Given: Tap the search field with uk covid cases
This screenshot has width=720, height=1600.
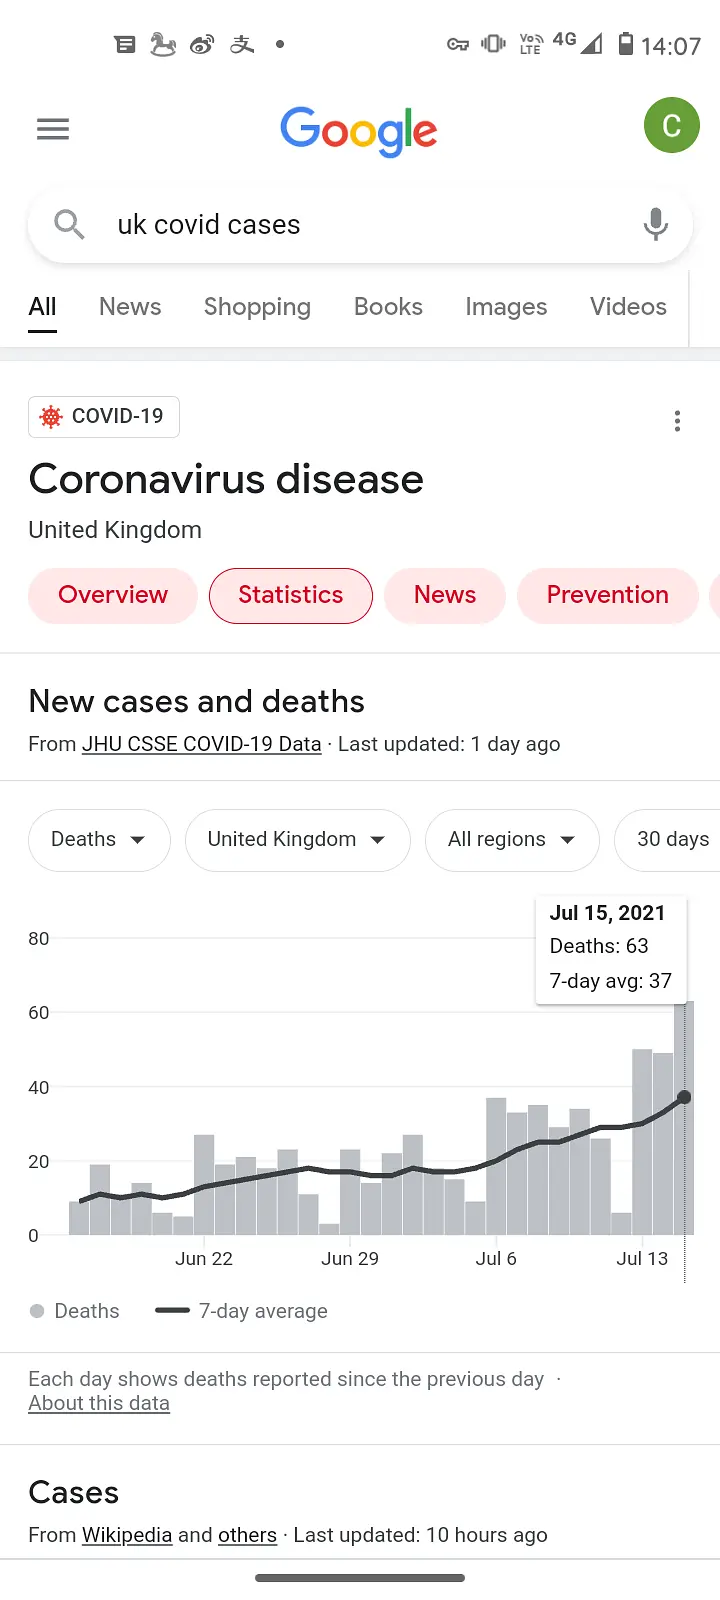Looking at the screenshot, I should (360, 225).
